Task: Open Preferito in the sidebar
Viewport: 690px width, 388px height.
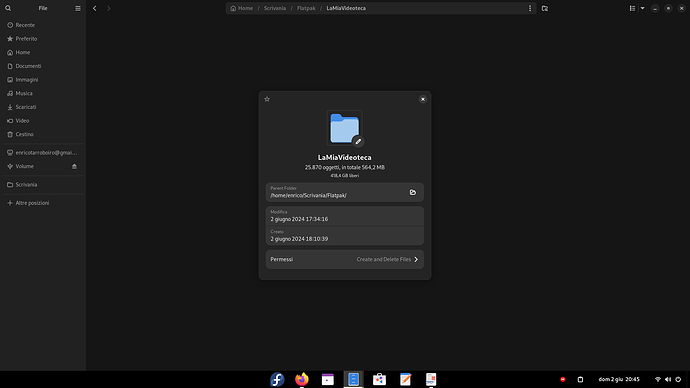Action: (43, 39)
